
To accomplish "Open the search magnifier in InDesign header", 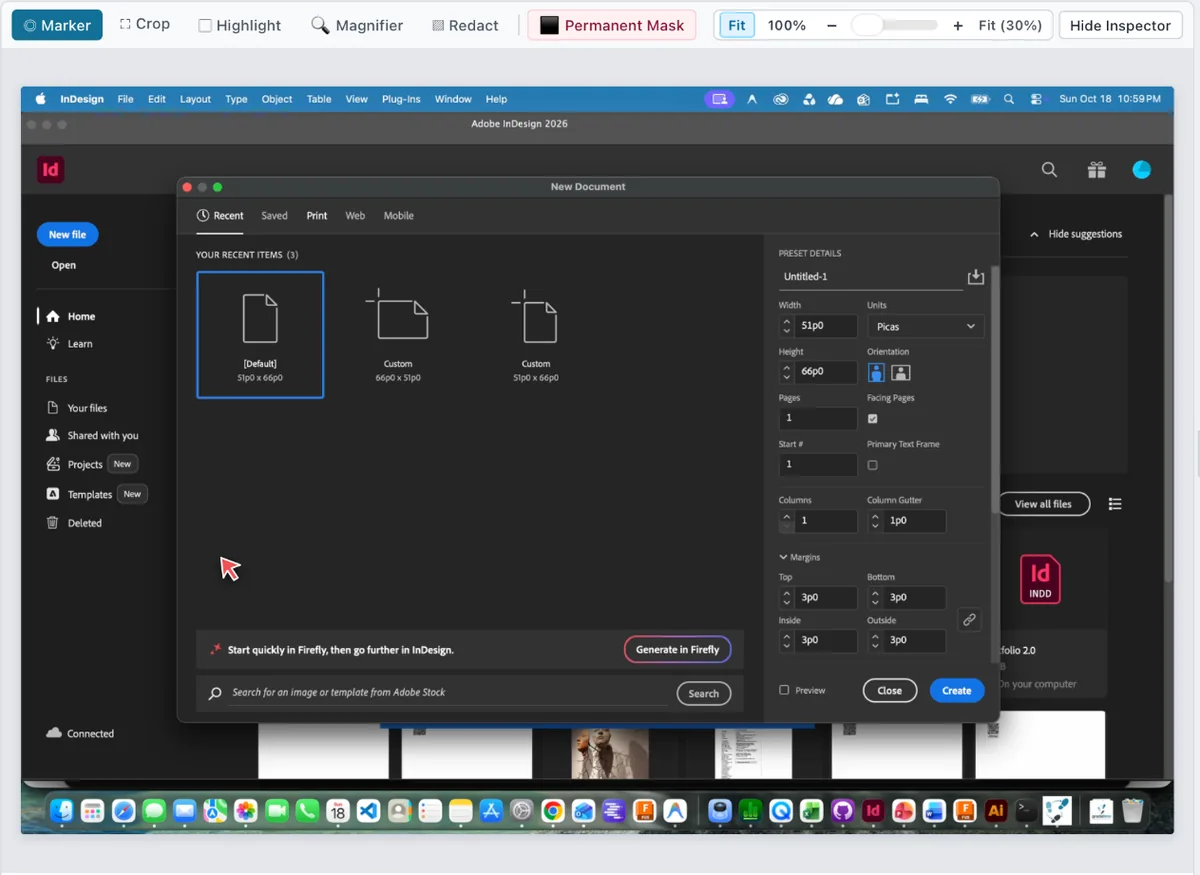I will coord(1049,170).
